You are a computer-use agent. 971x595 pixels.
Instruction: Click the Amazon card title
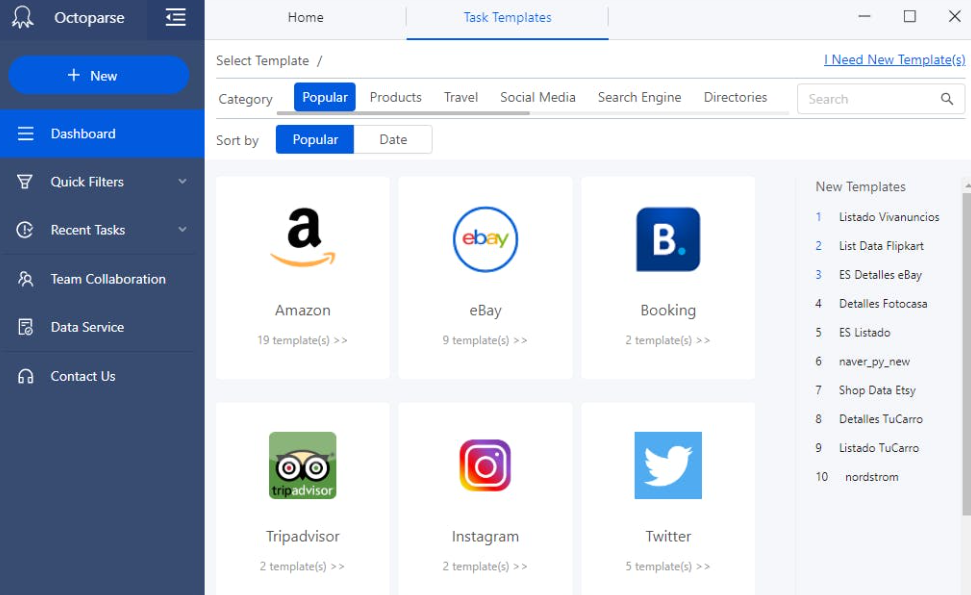pyautogui.click(x=303, y=310)
